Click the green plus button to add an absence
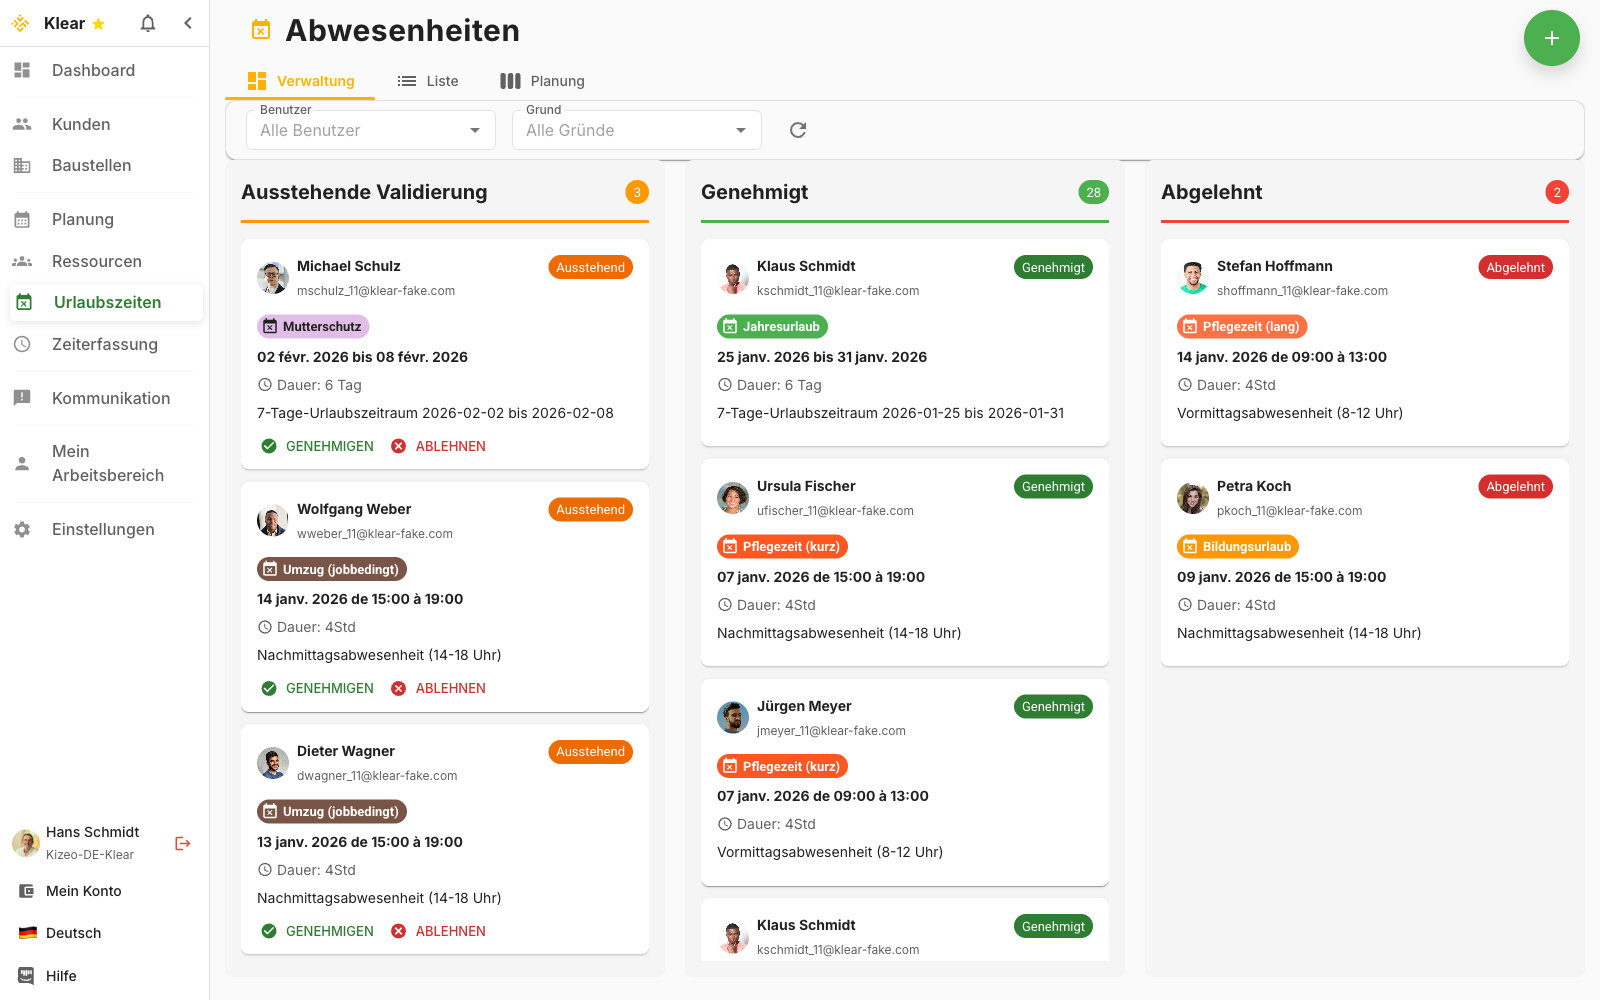The height and width of the screenshot is (1000, 1600). tap(1552, 38)
